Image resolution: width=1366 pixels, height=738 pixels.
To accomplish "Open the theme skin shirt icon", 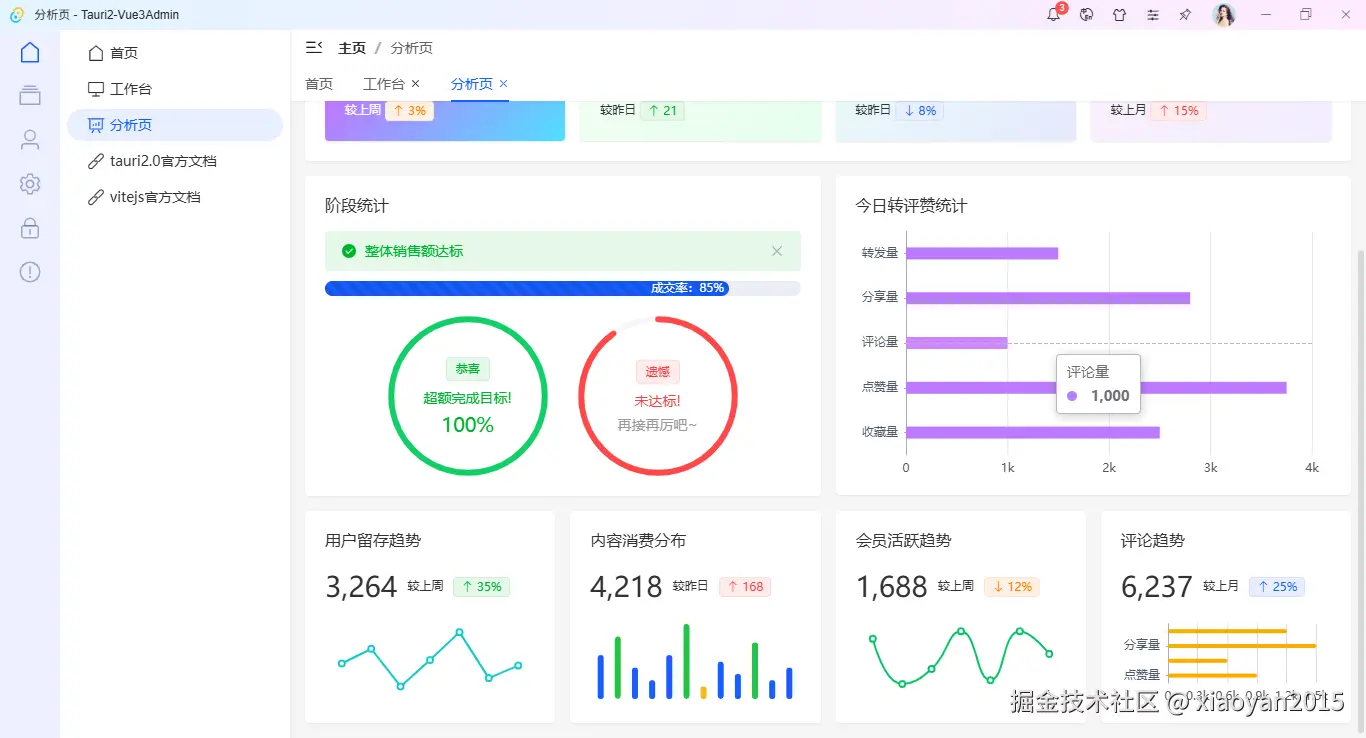I will [1120, 15].
